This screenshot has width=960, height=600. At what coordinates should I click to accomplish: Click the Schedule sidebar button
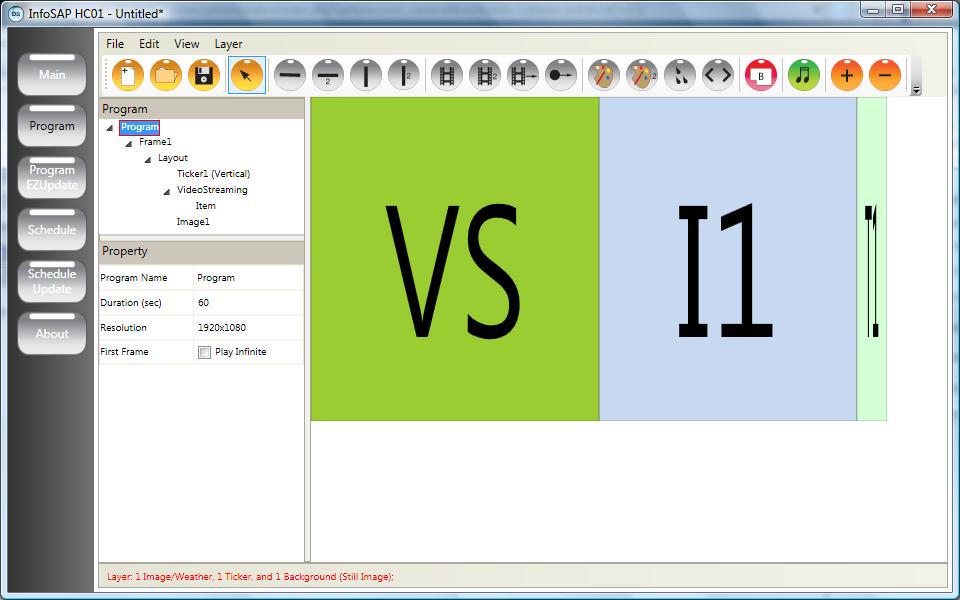coord(52,229)
